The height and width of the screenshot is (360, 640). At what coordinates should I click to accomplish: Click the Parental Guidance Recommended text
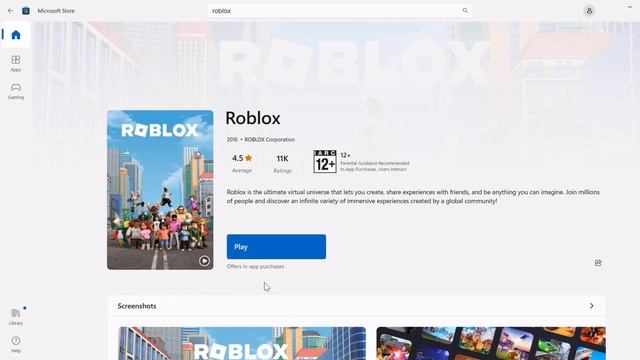[375, 163]
